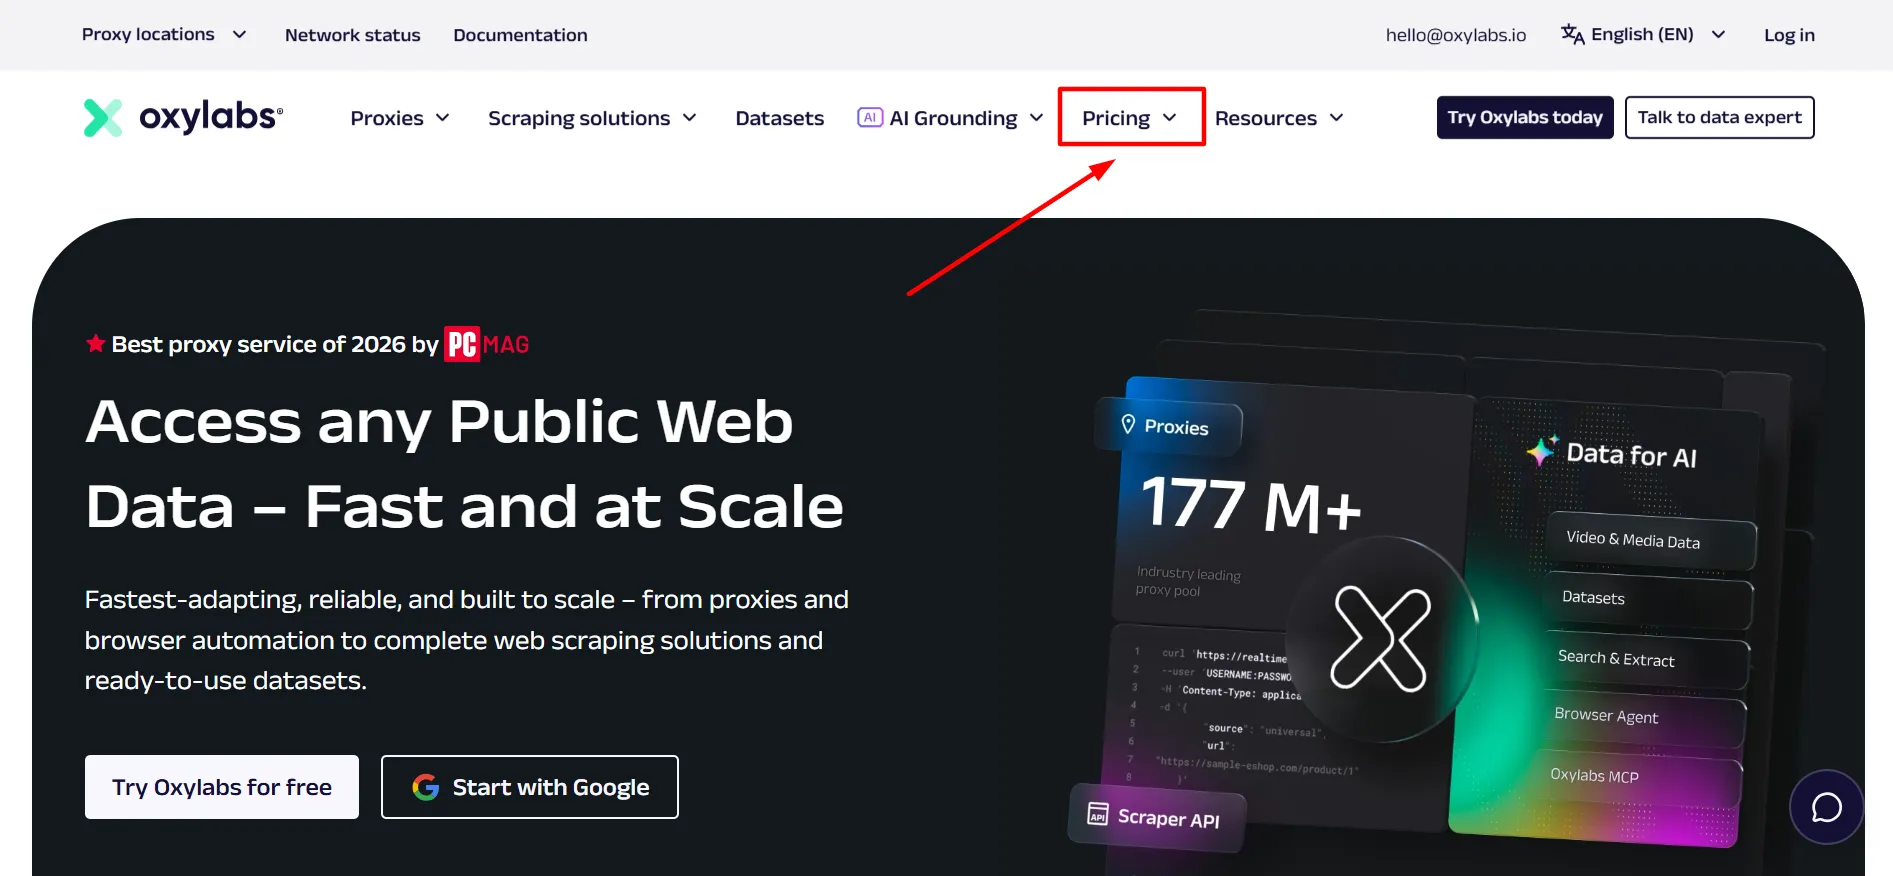
Task: Click the Best proxy service of 2026 text
Action: click(x=275, y=344)
